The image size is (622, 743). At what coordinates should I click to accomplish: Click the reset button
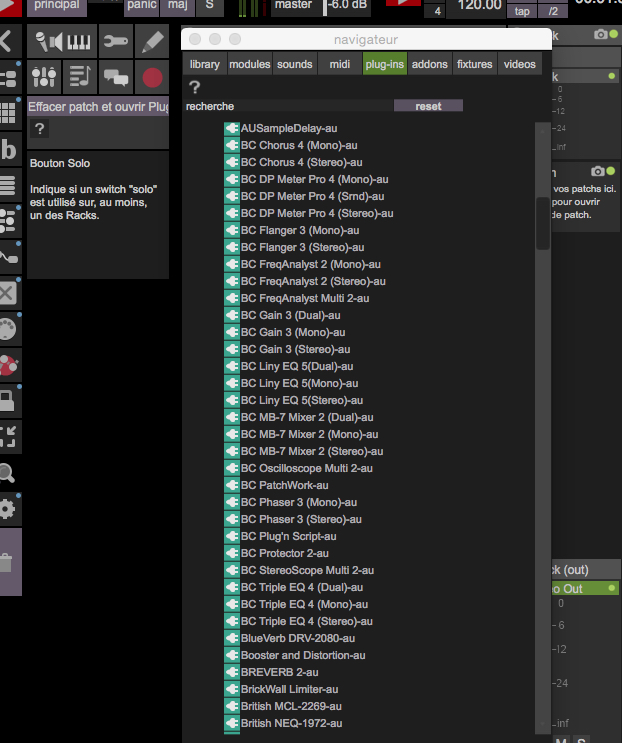(x=428, y=106)
